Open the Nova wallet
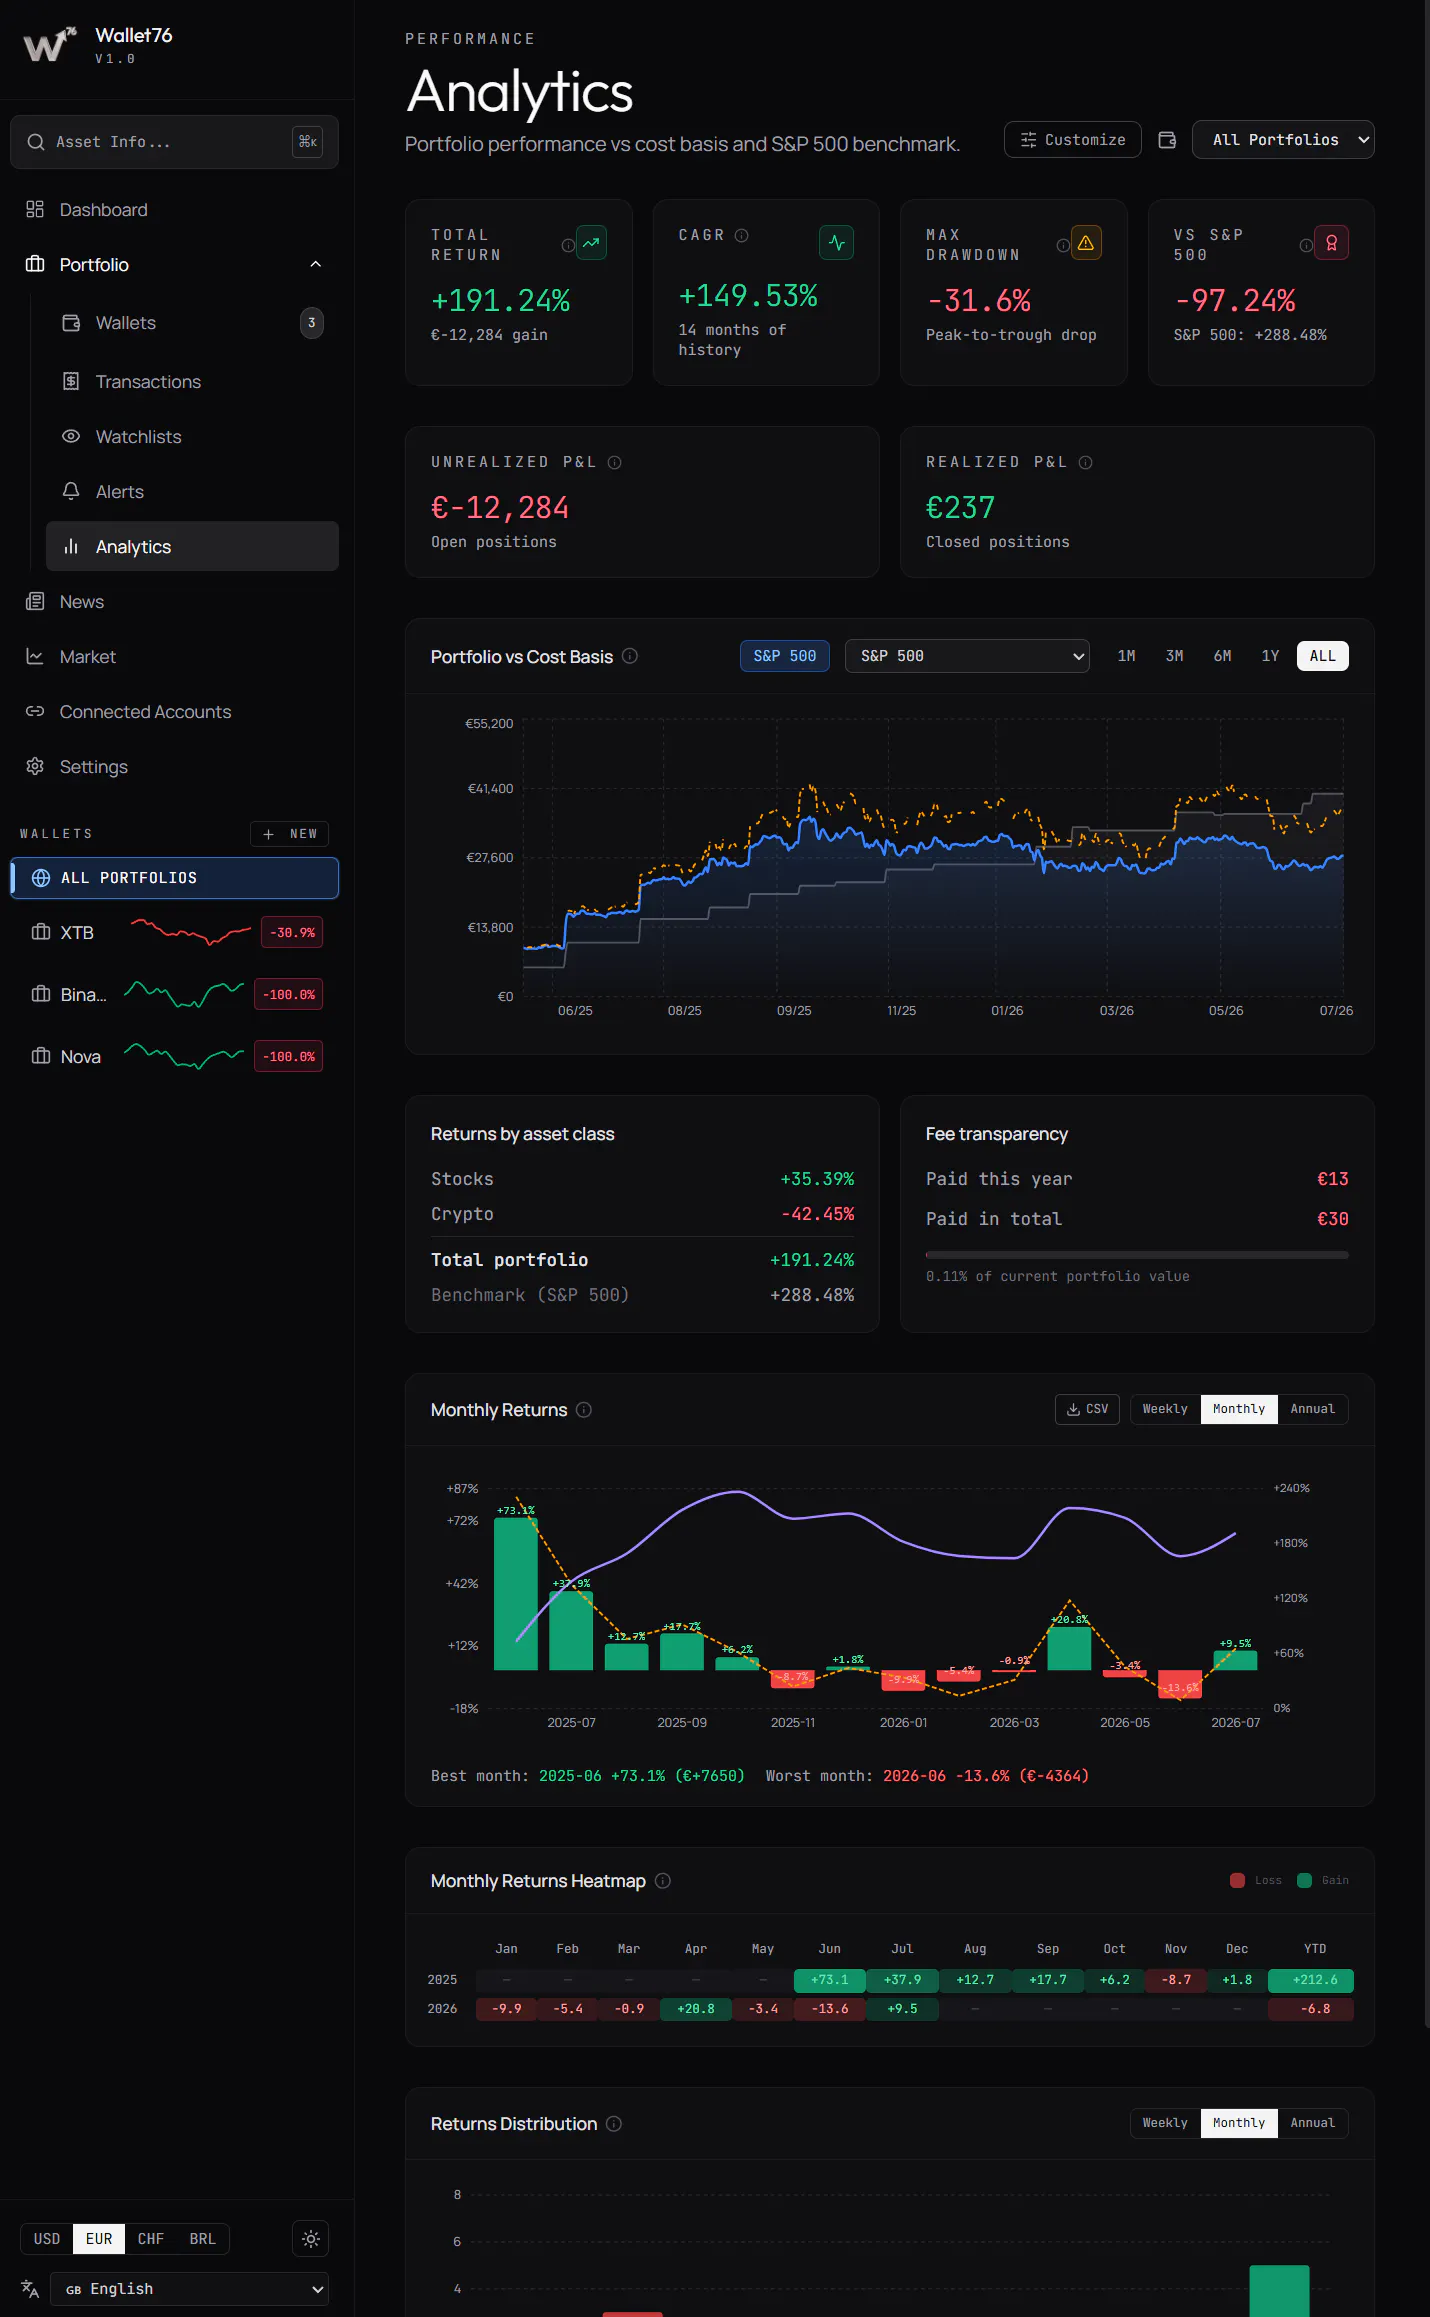 (175, 1056)
